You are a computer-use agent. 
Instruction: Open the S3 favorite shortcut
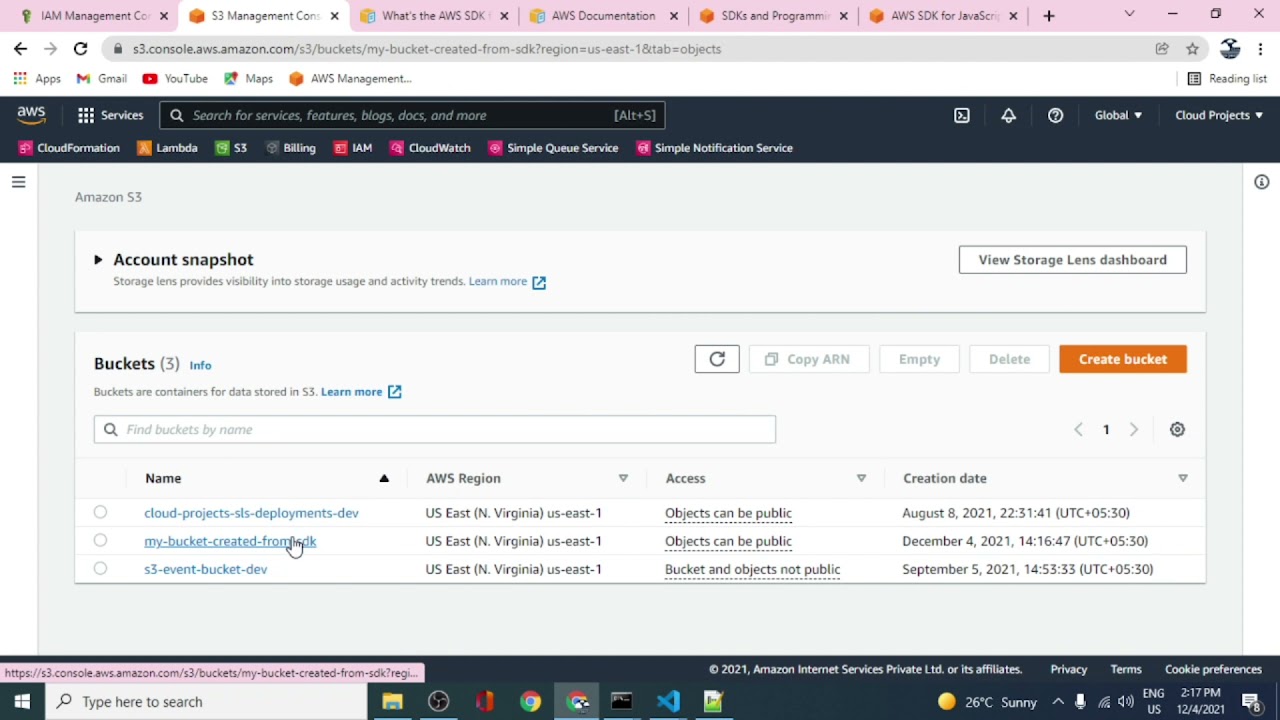(x=231, y=148)
